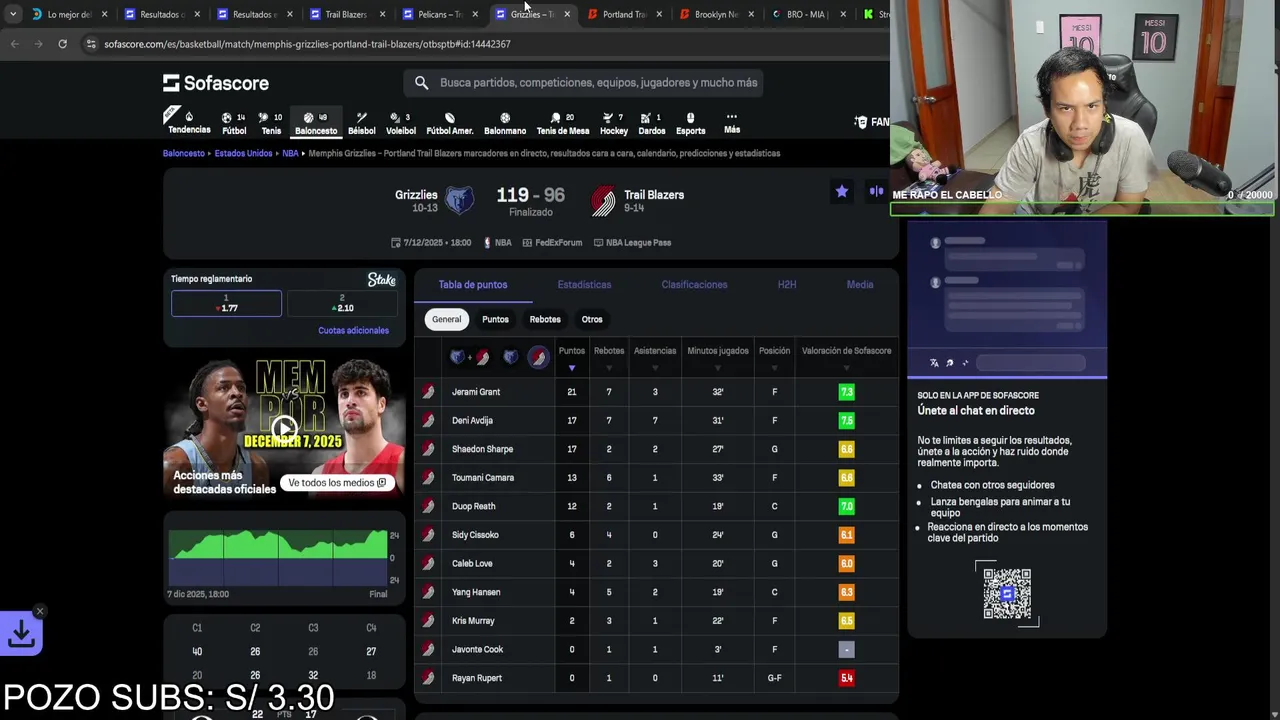This screenshot has height=720, width=1280.
Task: Open the Béisbol sport icon
Action: click(x=361, y=123)
